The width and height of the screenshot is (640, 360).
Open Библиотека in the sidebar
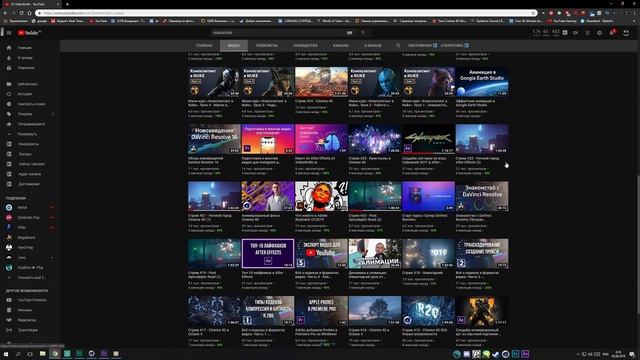[x=30, y=84]
